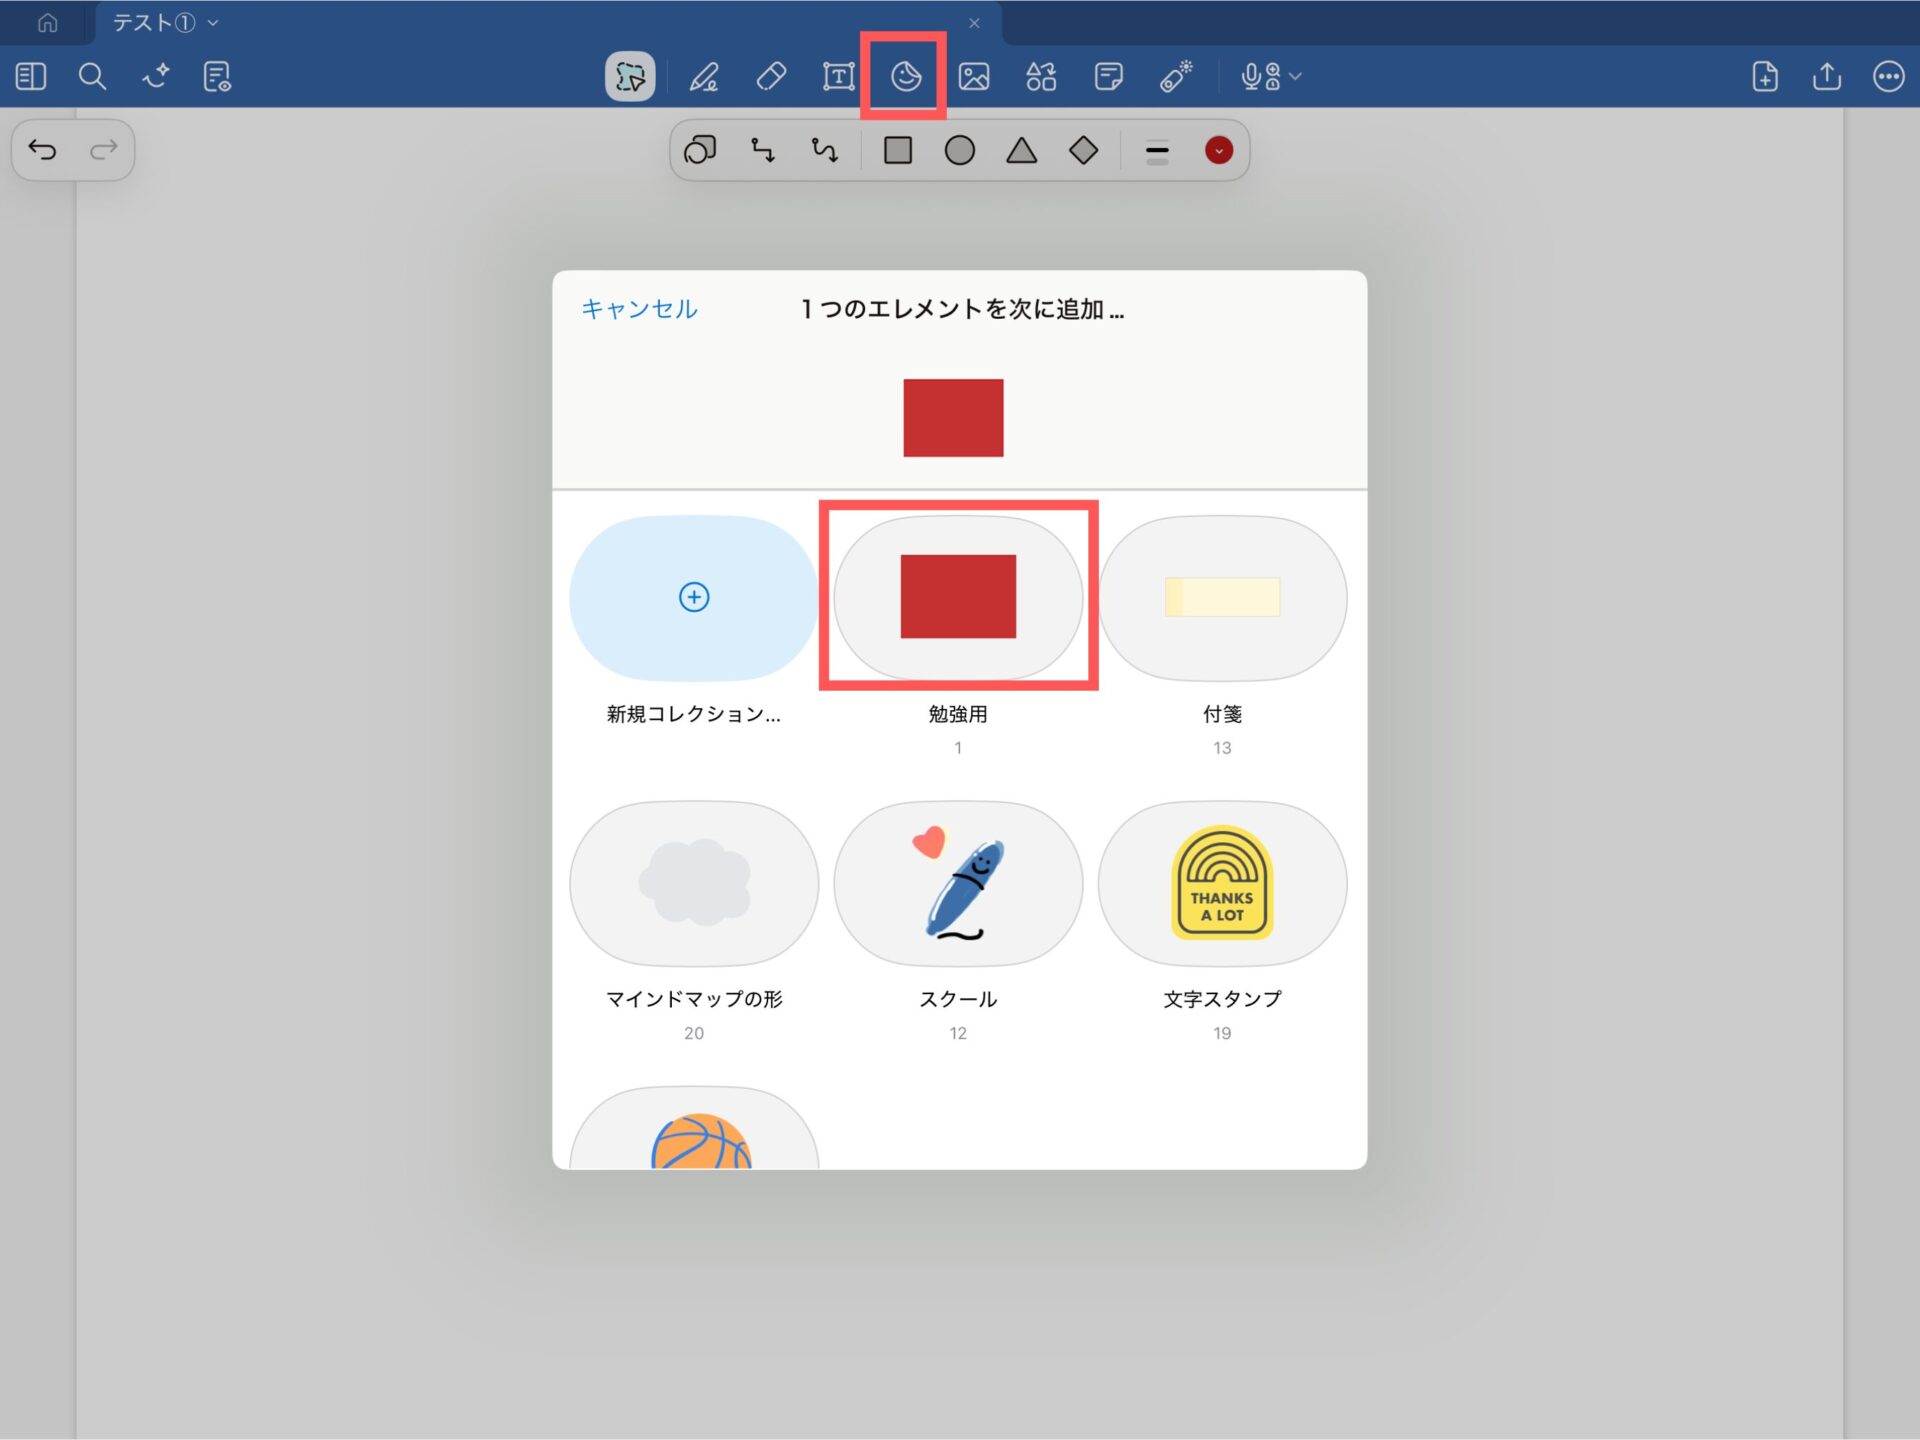Choose the triangle shape option
The image size is (1920, 1440).
(1021, 151)
